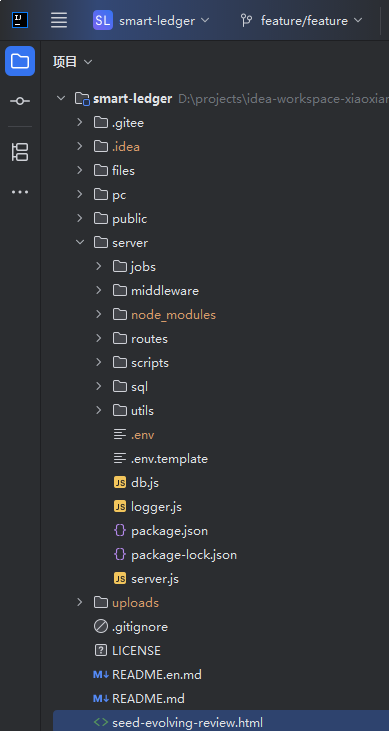The width and height of the screenshot is (389, 731).
Task: Click the logger.js JavaScript file icon
Action: pos(120,507)
